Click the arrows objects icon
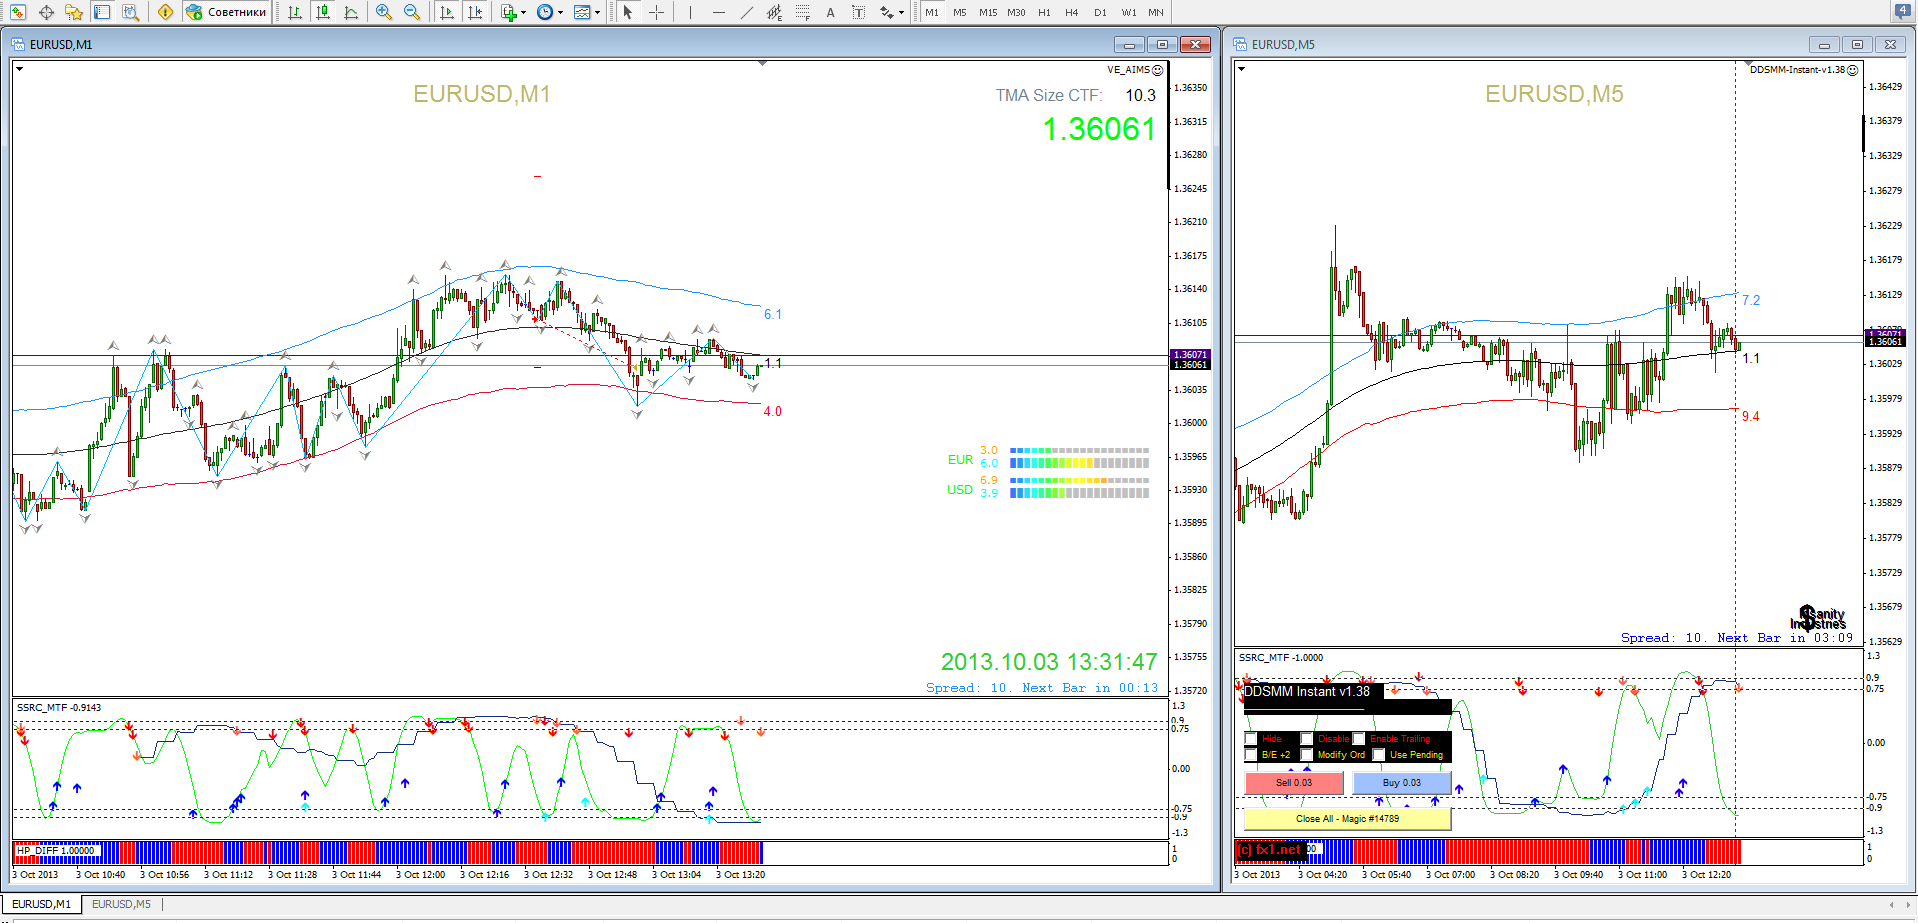Viewport: 1918px width, 923px height. (886, 12)
